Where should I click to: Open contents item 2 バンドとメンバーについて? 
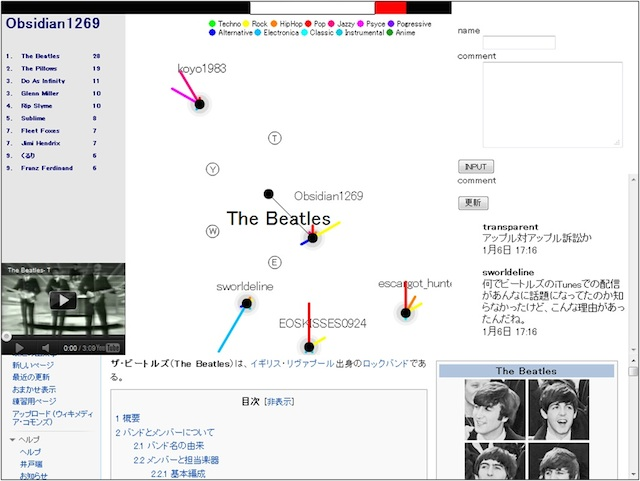coord(164,432)
